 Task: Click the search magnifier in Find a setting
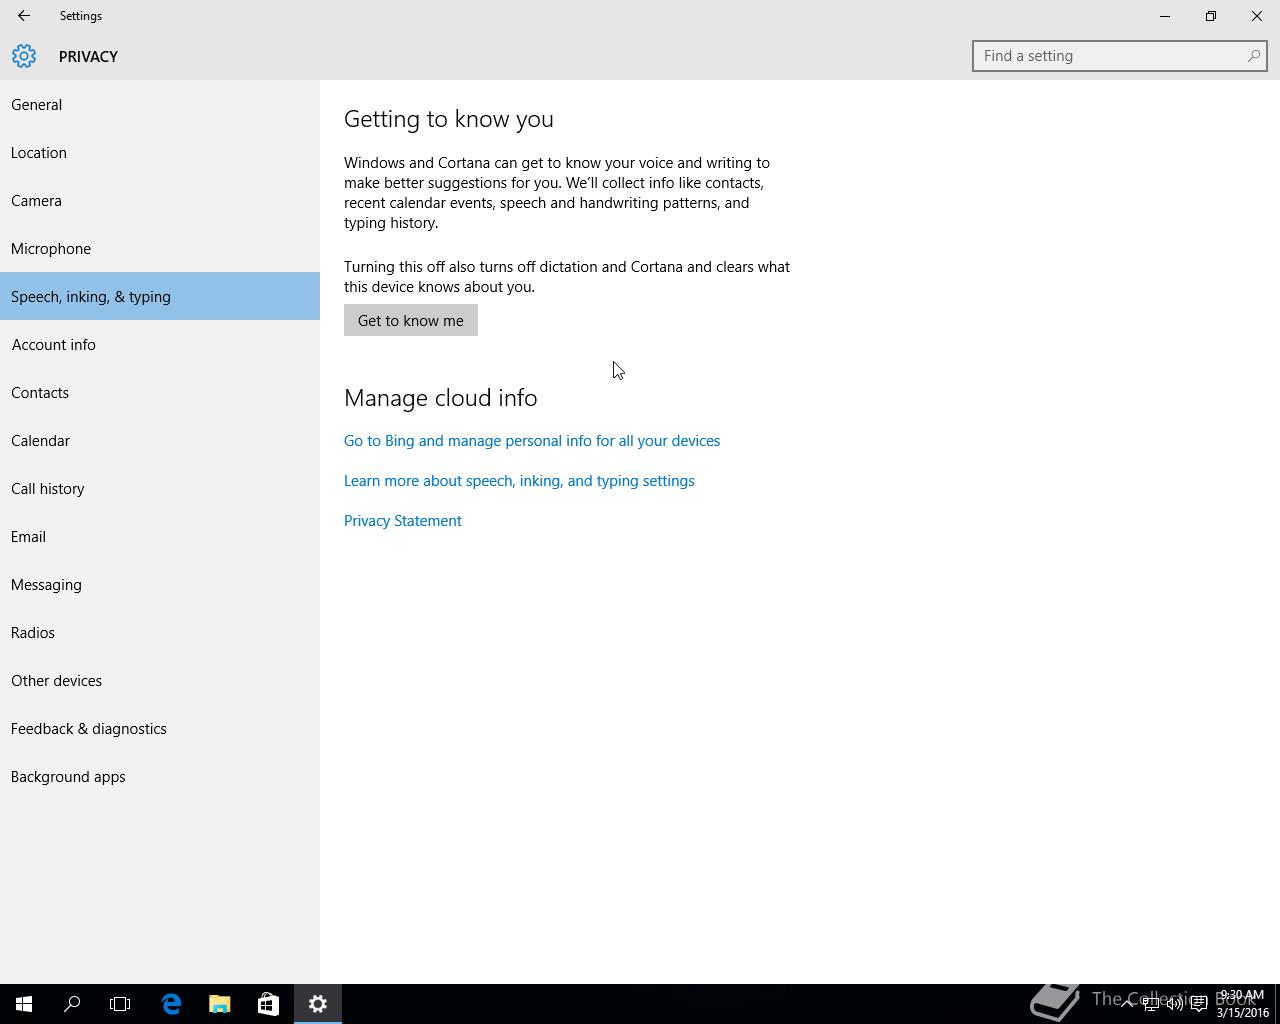1253,56
